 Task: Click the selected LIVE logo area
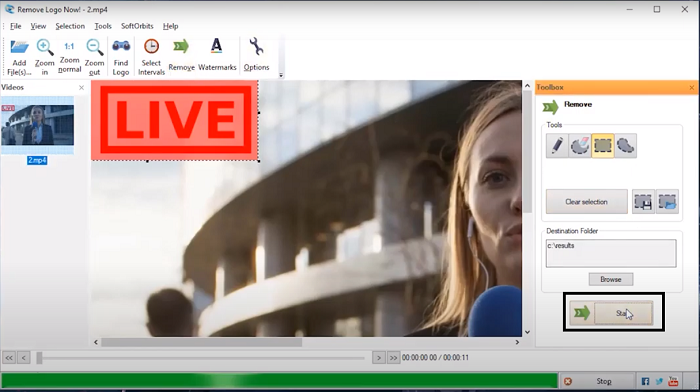click(175, 121)
